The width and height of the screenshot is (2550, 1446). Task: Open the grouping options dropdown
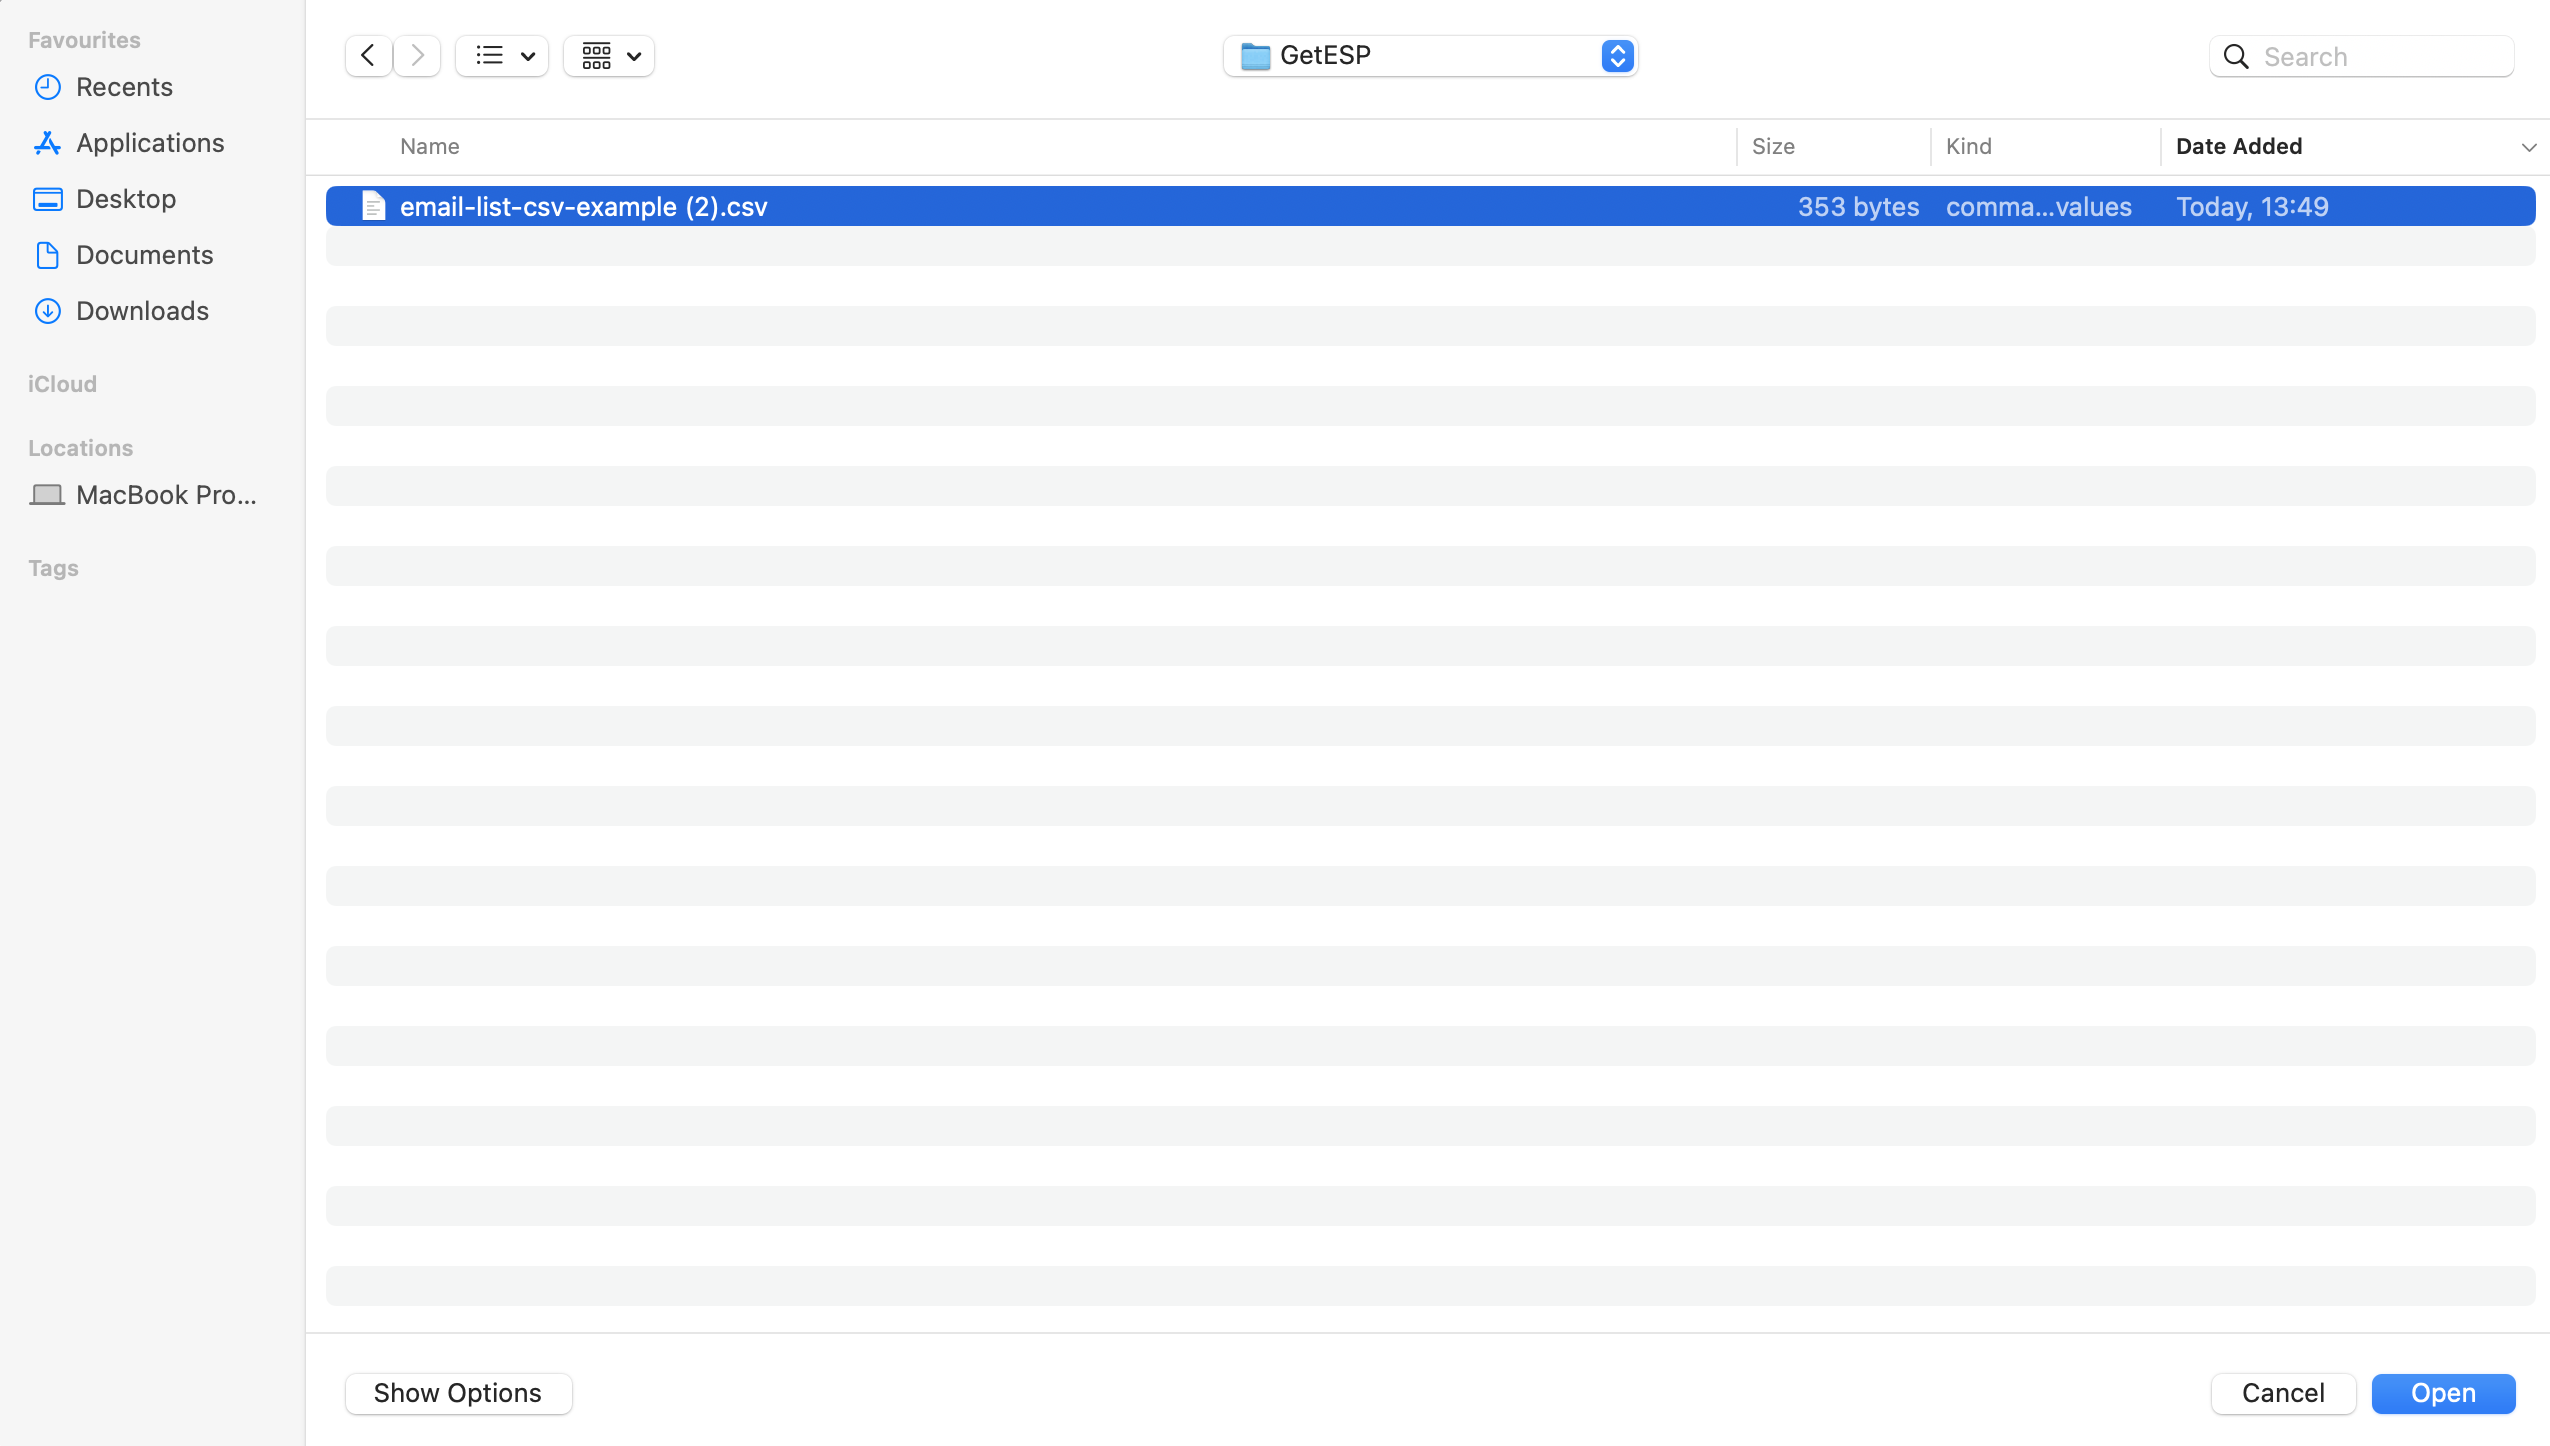609,56
